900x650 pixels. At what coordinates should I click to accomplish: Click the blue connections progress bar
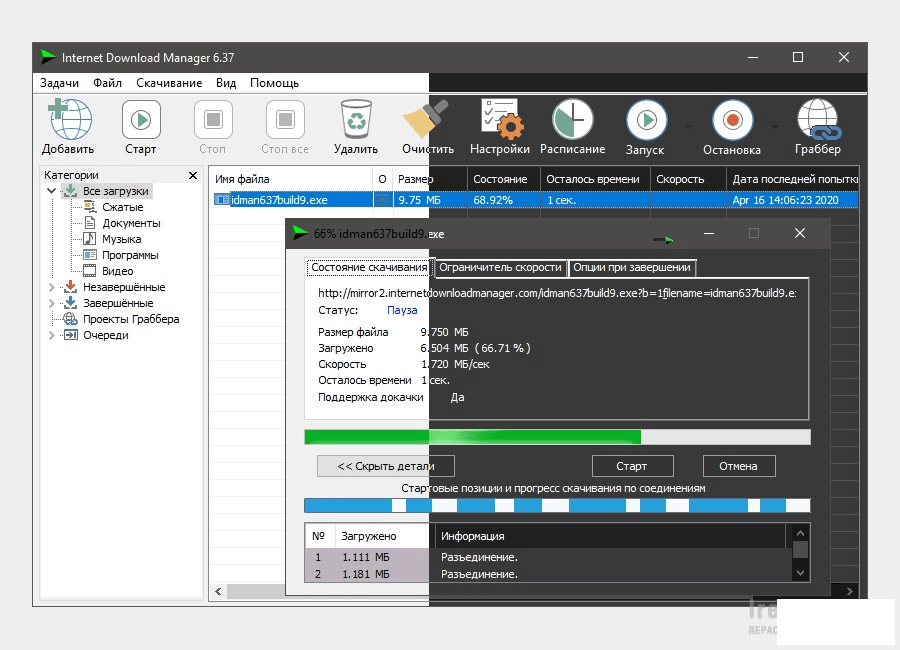tap(557, 506)
